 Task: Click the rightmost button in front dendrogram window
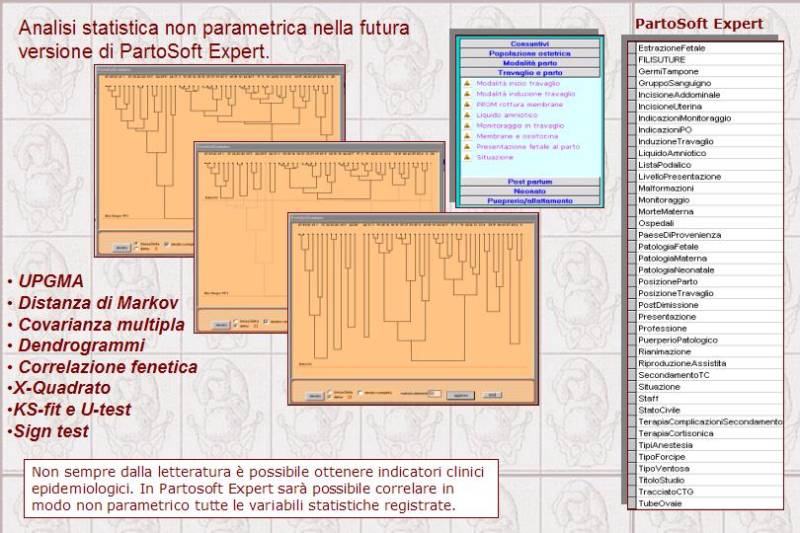(x=492, y=395)
